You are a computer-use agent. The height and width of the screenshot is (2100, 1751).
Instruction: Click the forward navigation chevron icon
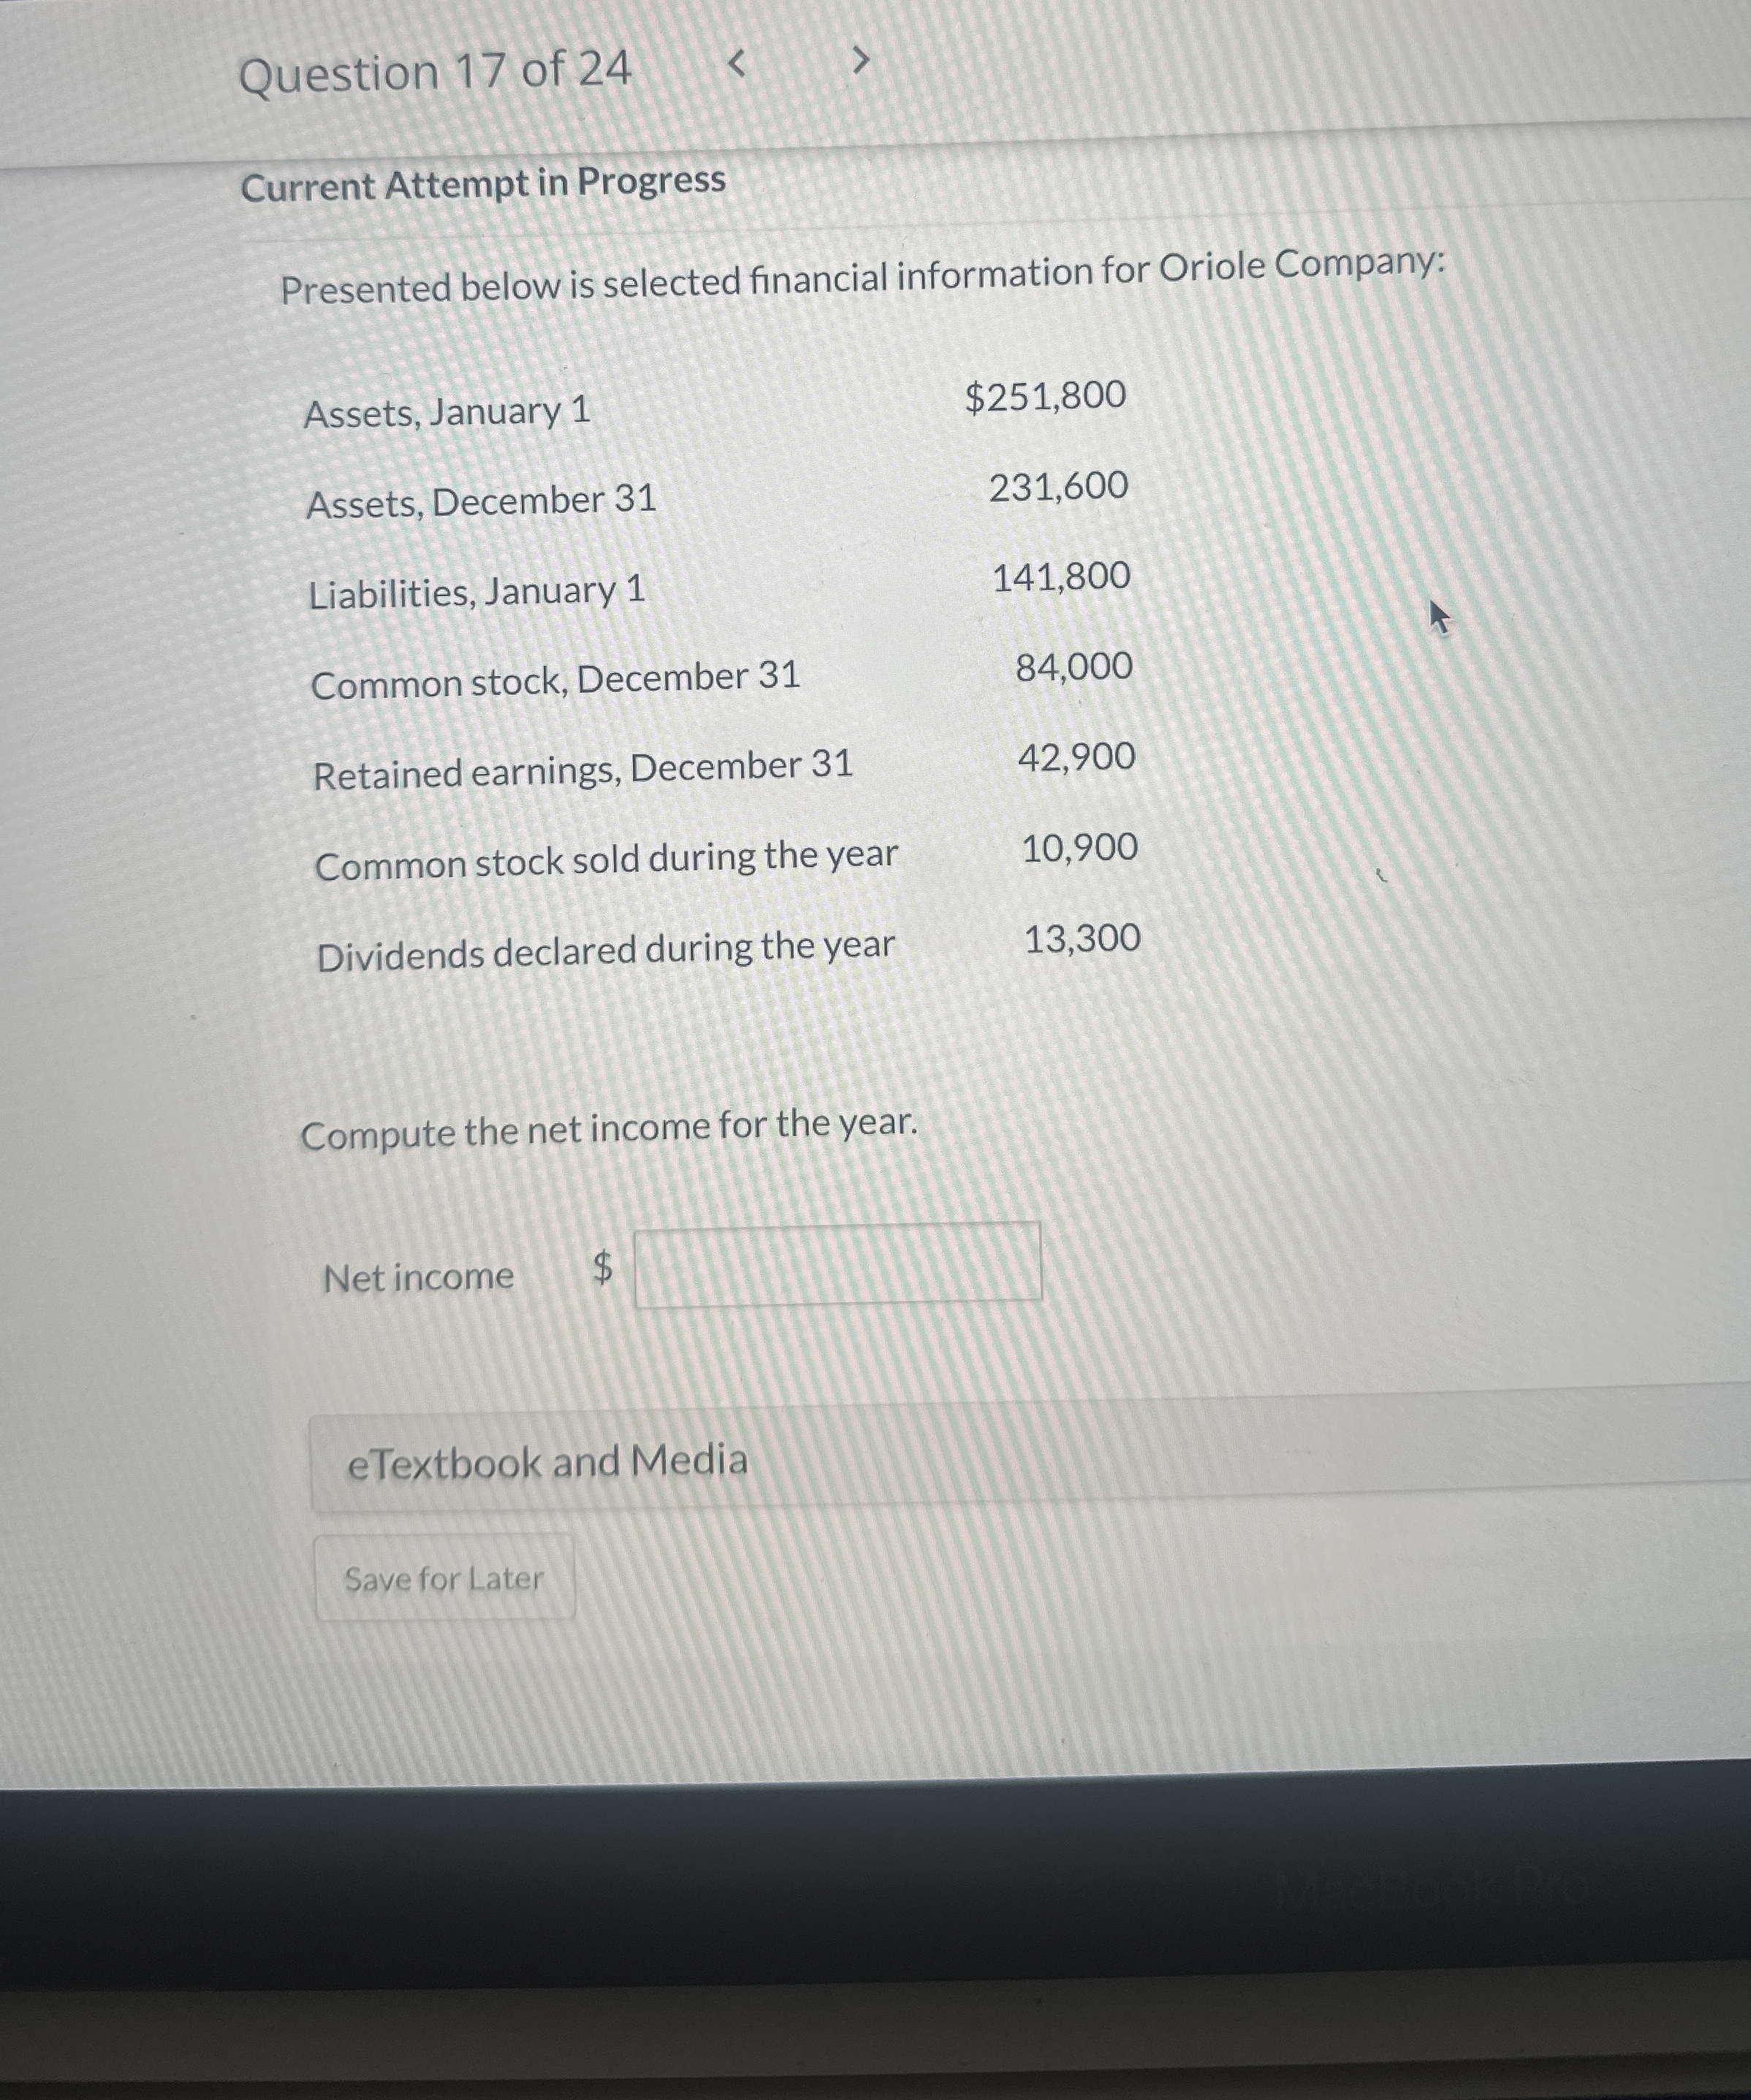tap(860, 60)
